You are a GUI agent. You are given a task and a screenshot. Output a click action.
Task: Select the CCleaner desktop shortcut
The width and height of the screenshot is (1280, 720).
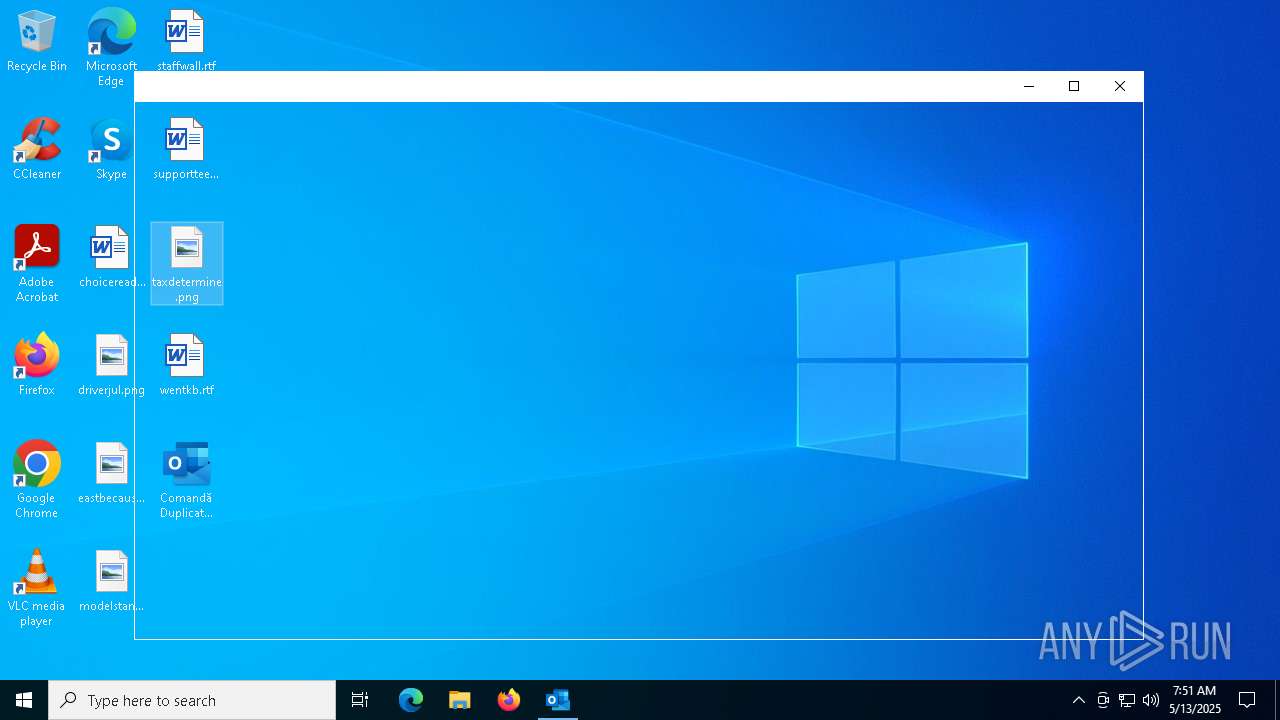tap(37, 150)
